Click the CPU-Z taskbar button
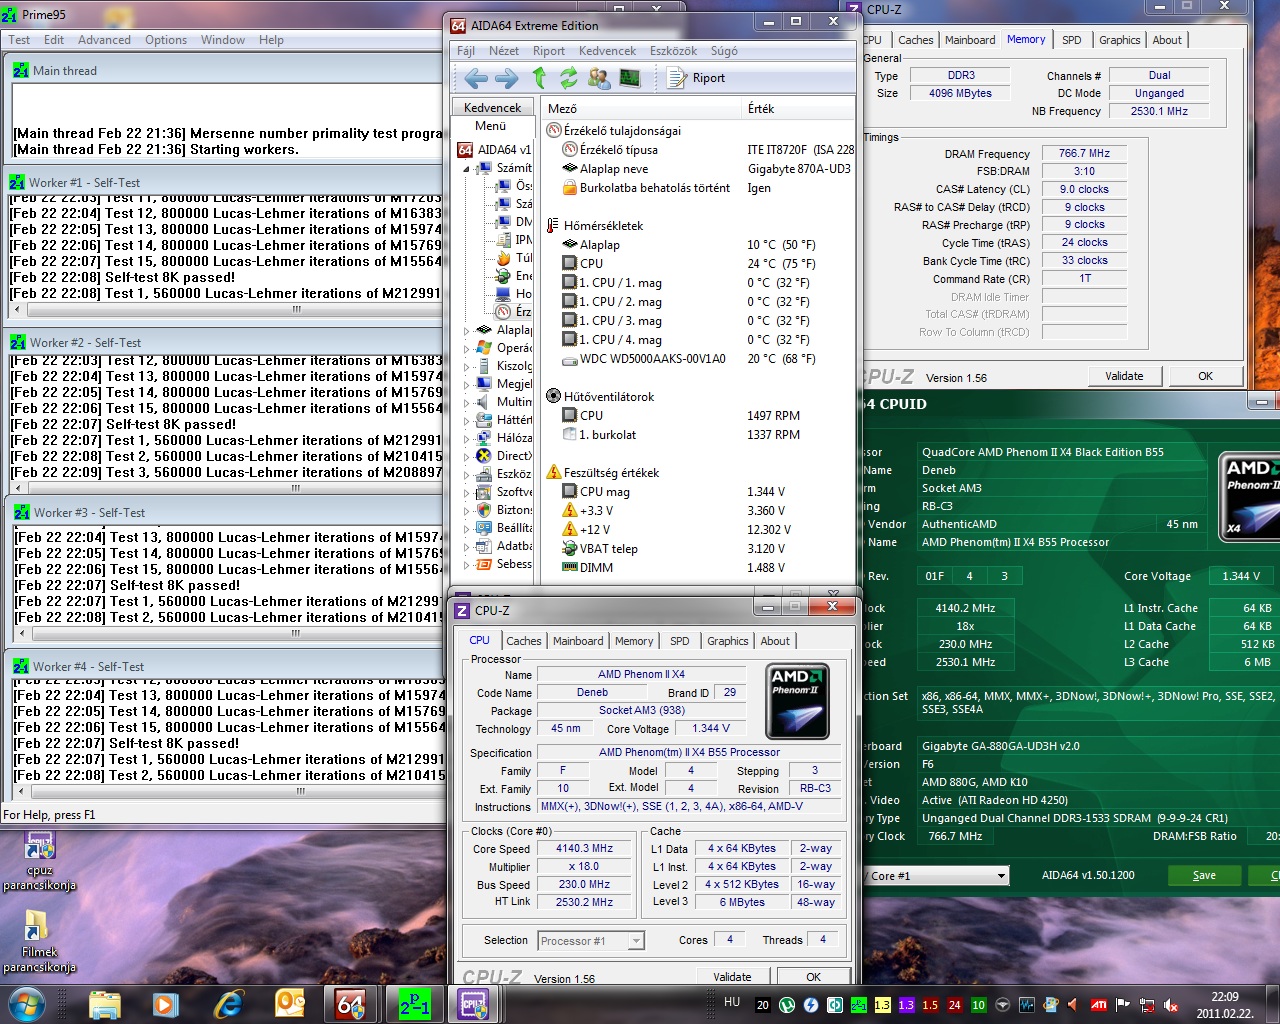 (x=473, y=1004)
